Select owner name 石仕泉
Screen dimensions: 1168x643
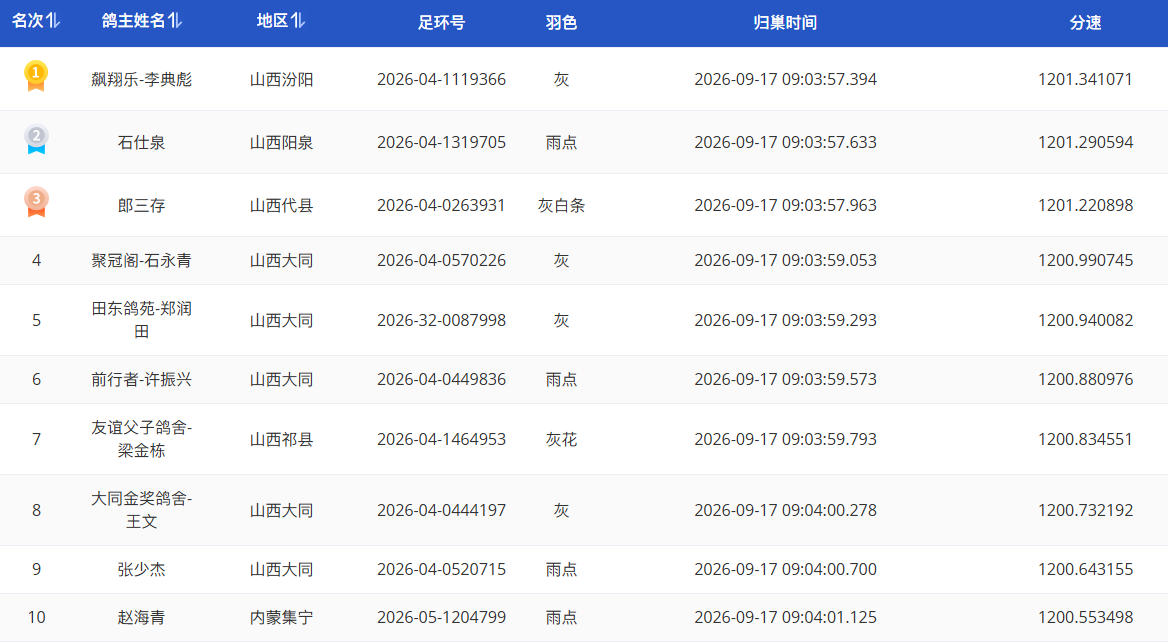click(142, 142)
